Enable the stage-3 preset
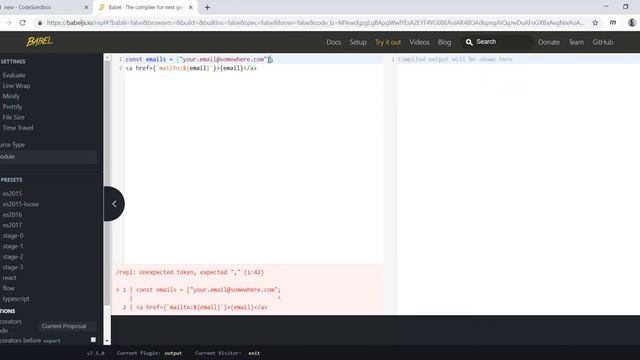The height and width of the screenshot is (360, 640). tap(13, 267)
